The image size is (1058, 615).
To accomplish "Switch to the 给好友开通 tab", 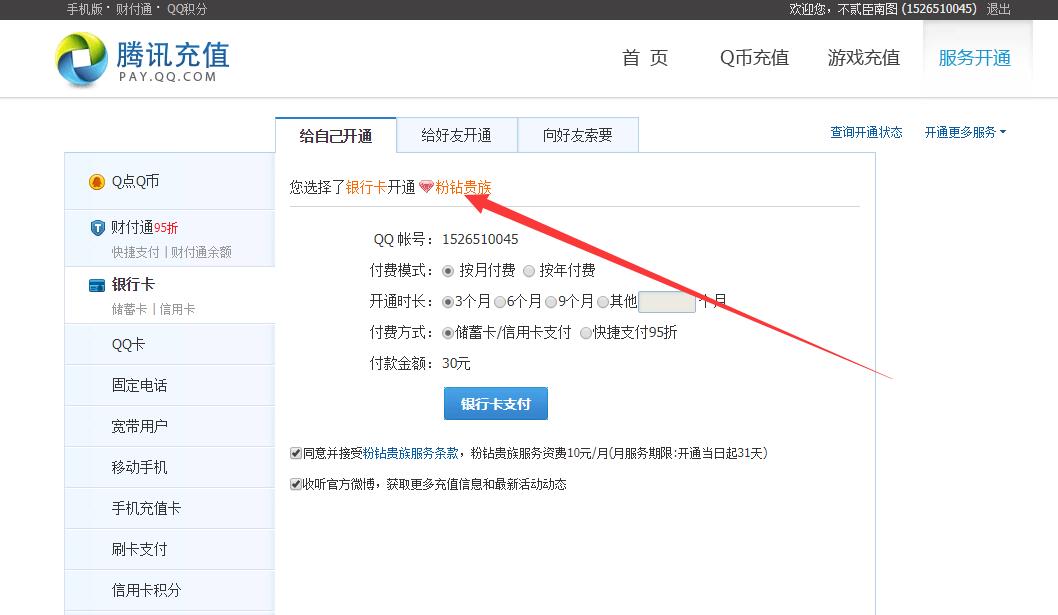I will point(457,134).
